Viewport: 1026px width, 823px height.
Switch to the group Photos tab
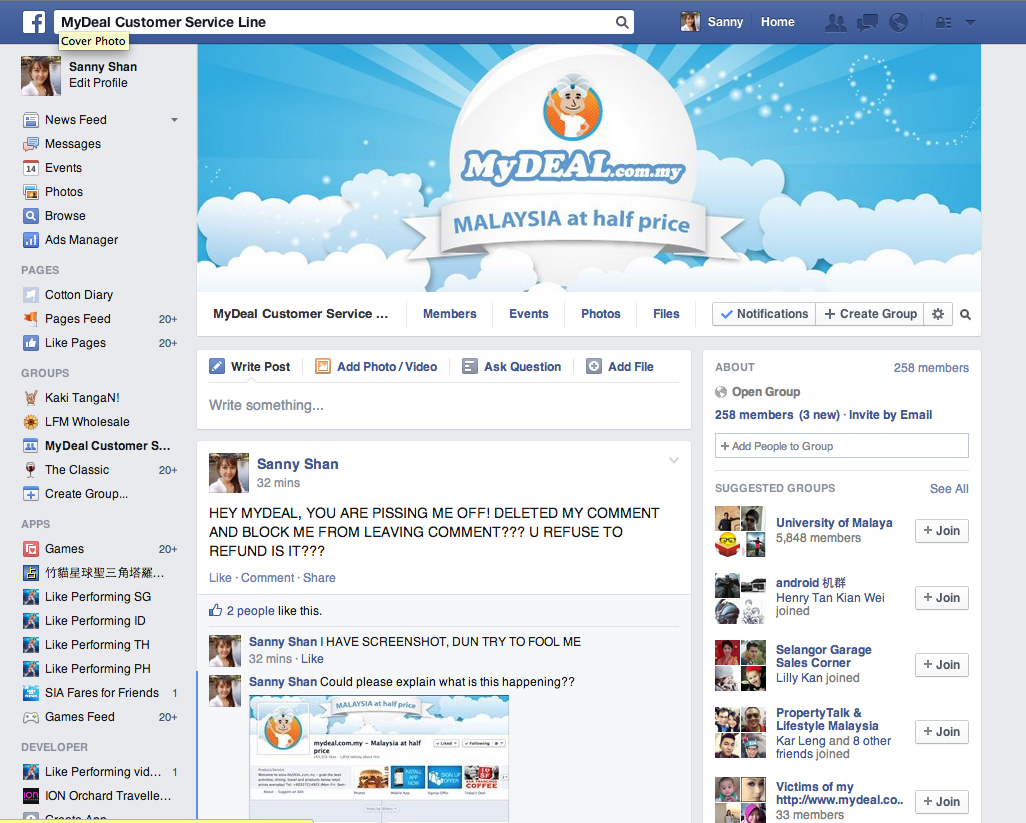tap(601, 314)
